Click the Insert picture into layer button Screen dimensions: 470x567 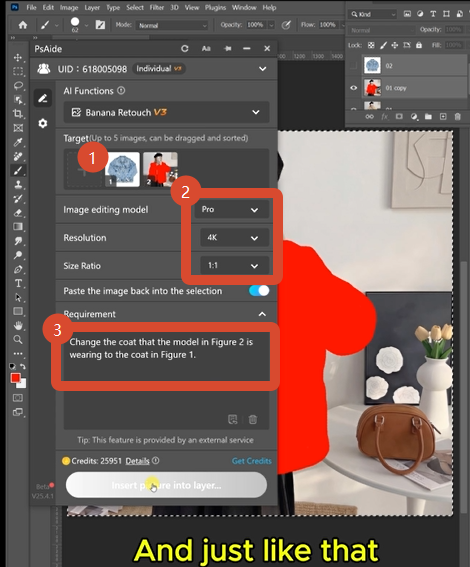[166, 485]
